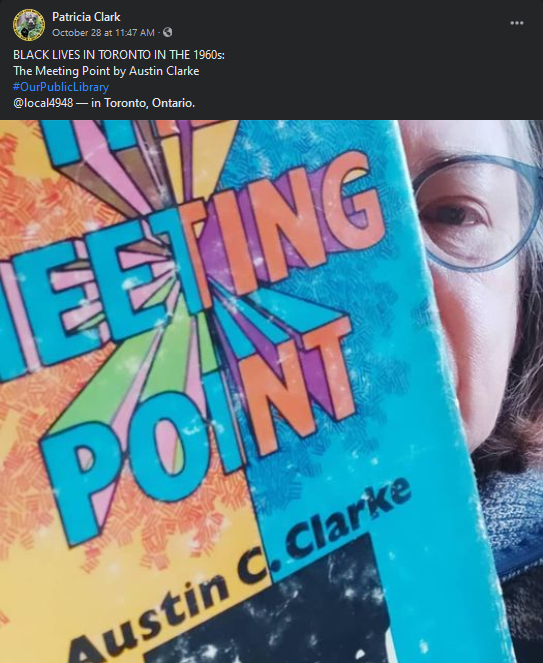Follow the #OurPublicLibrary hashtag link
This screenshot has width=543, height=663.
click(61, 87)
